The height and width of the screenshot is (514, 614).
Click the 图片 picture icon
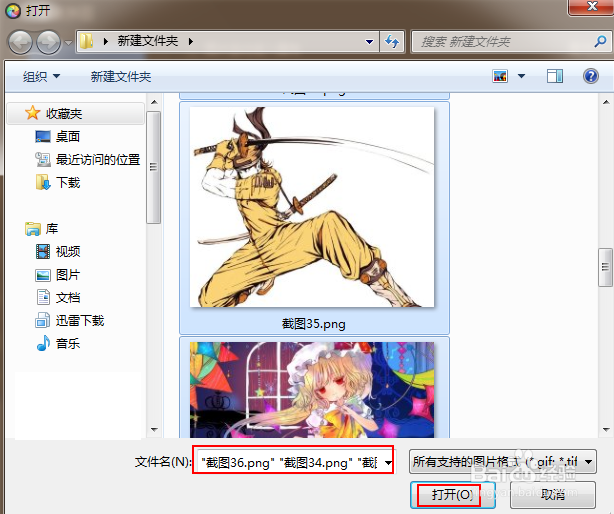coord(43,275)
